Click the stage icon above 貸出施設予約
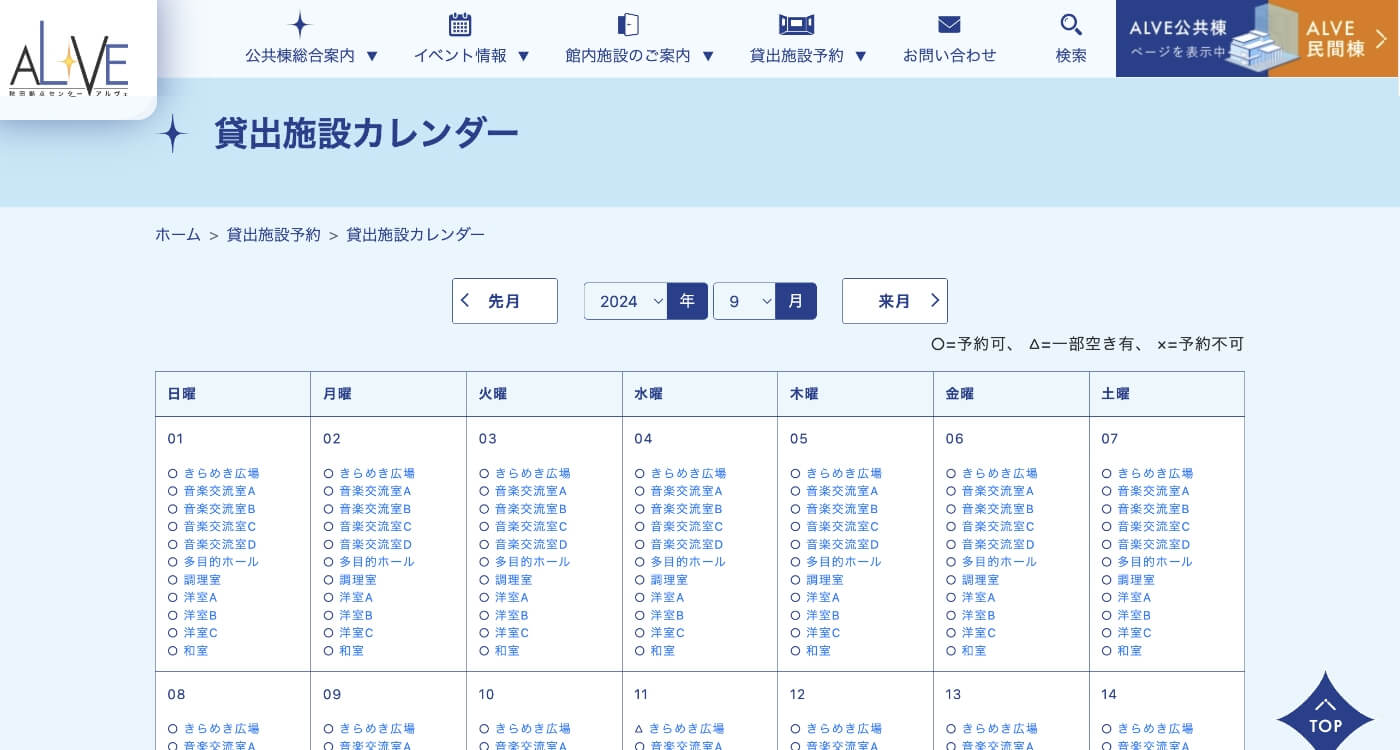 point(796,25)
